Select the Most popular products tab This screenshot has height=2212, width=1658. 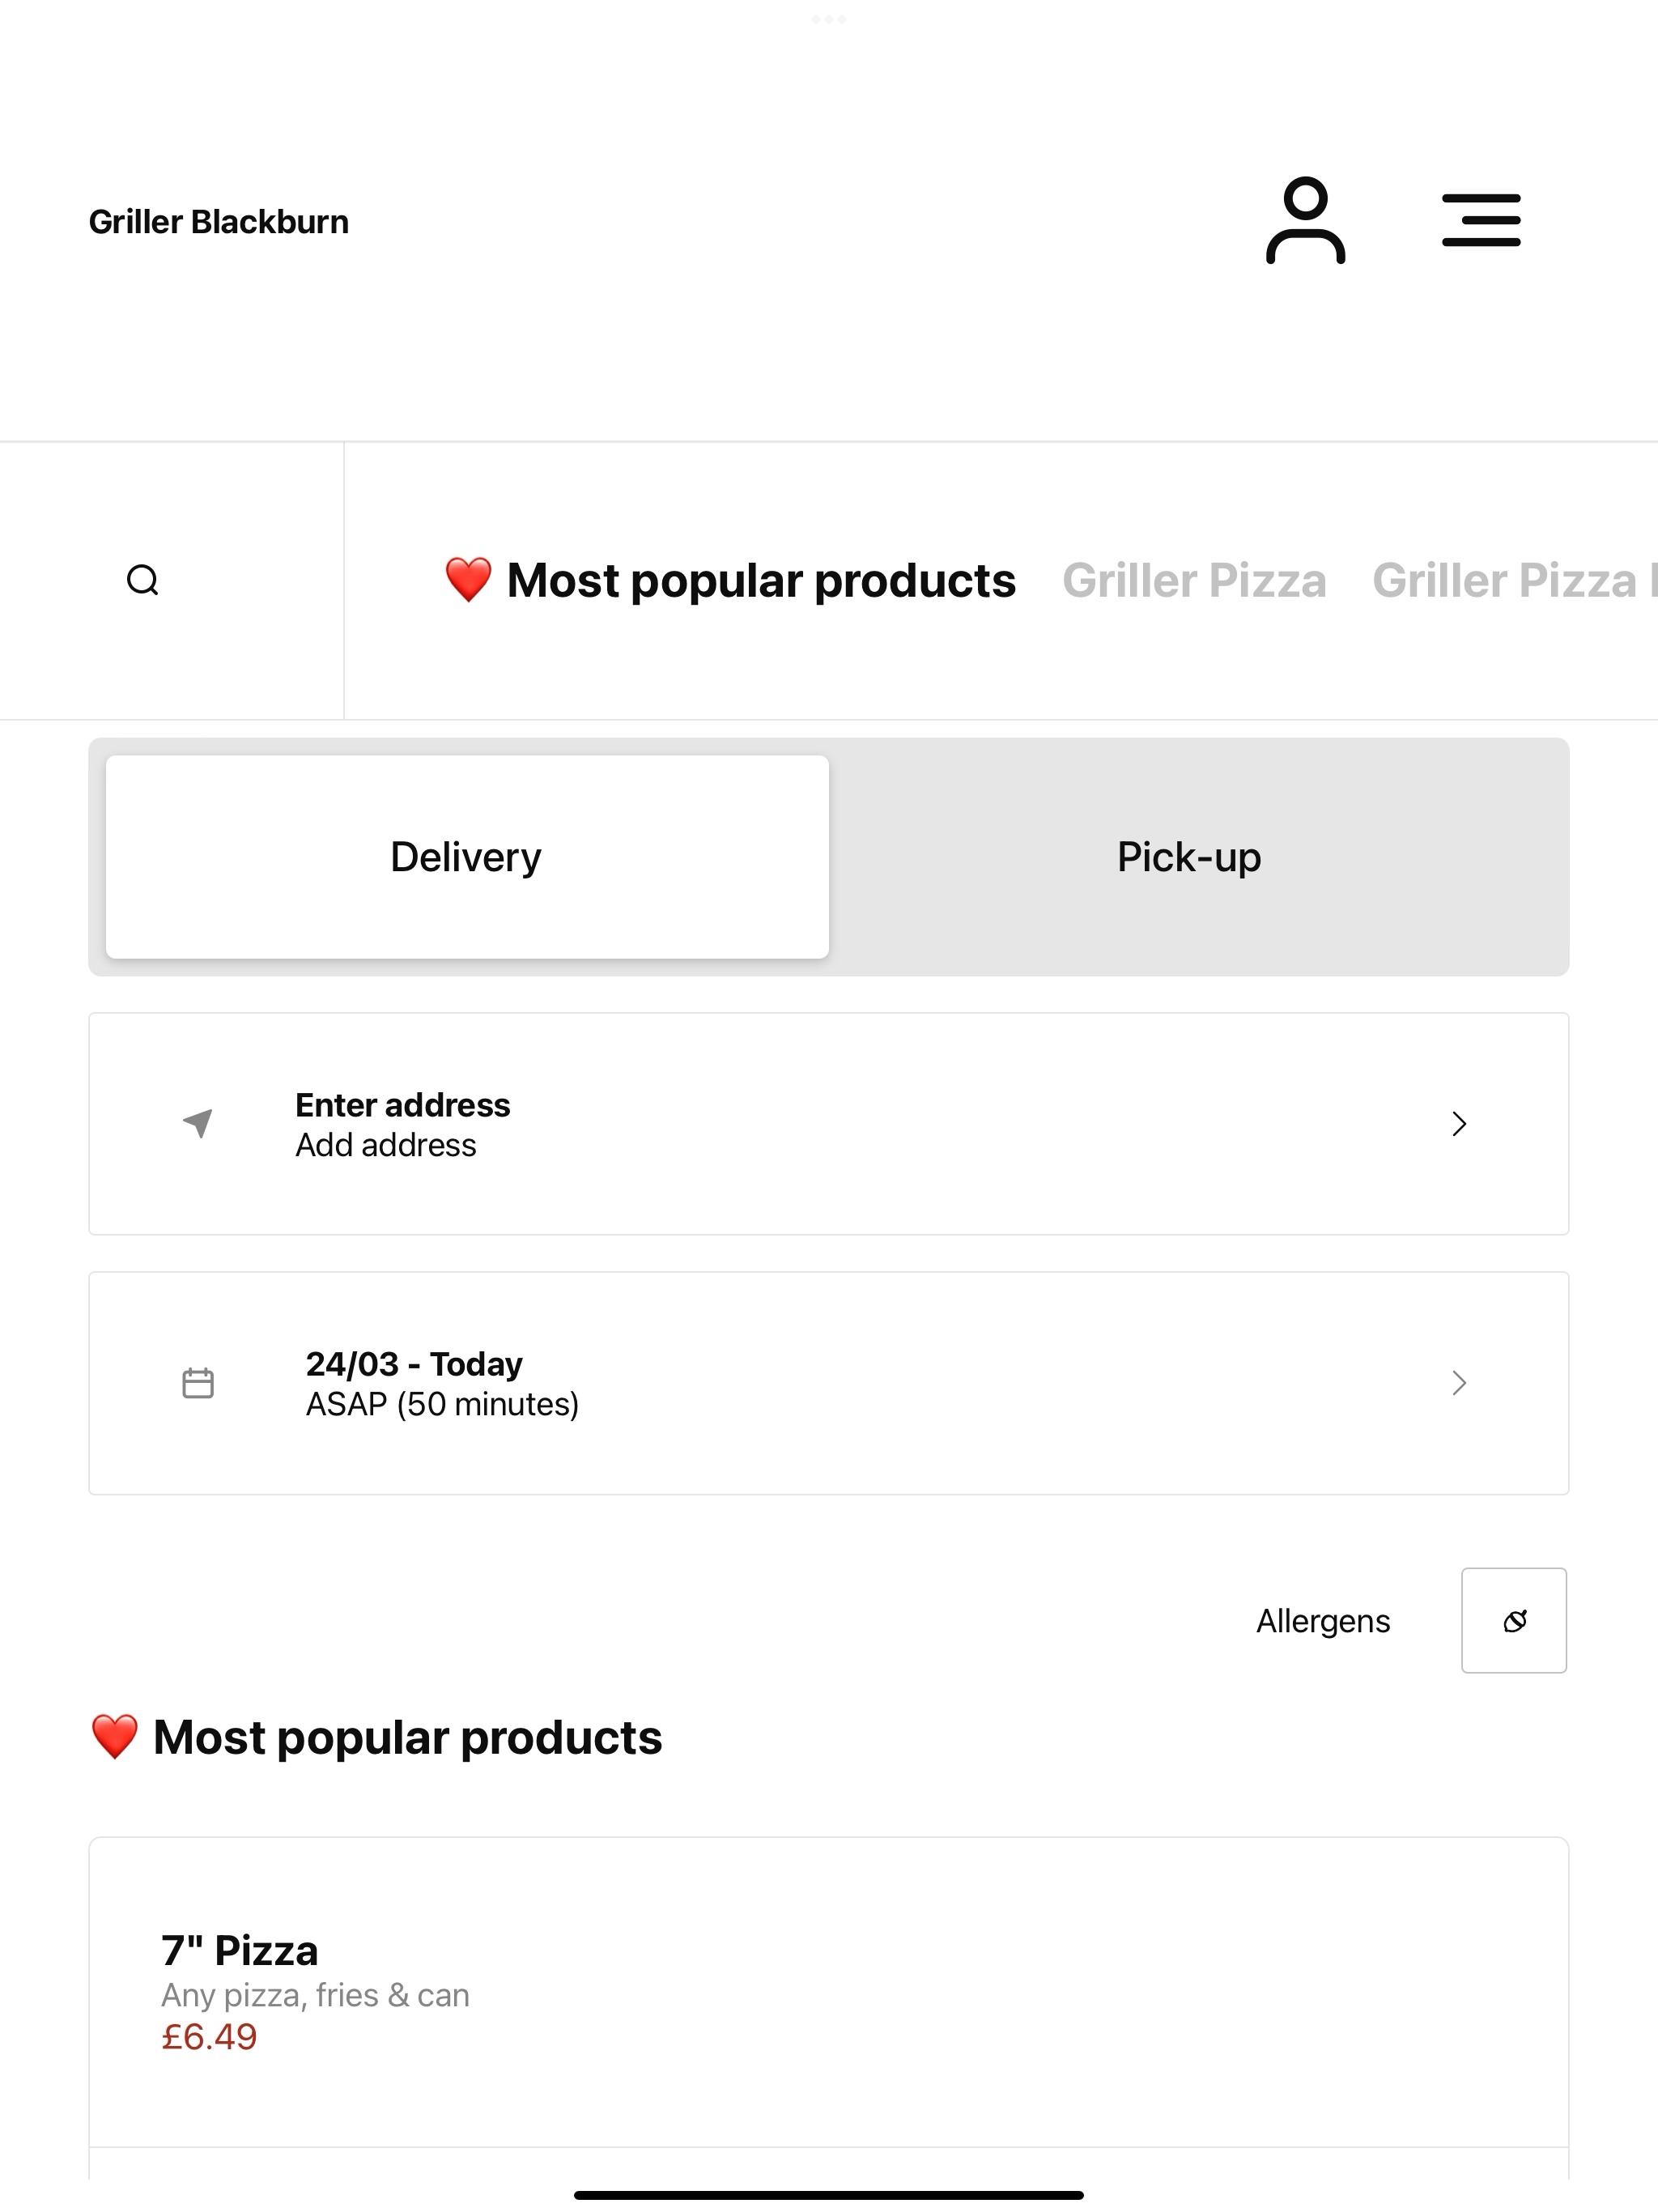pos(730,580)
